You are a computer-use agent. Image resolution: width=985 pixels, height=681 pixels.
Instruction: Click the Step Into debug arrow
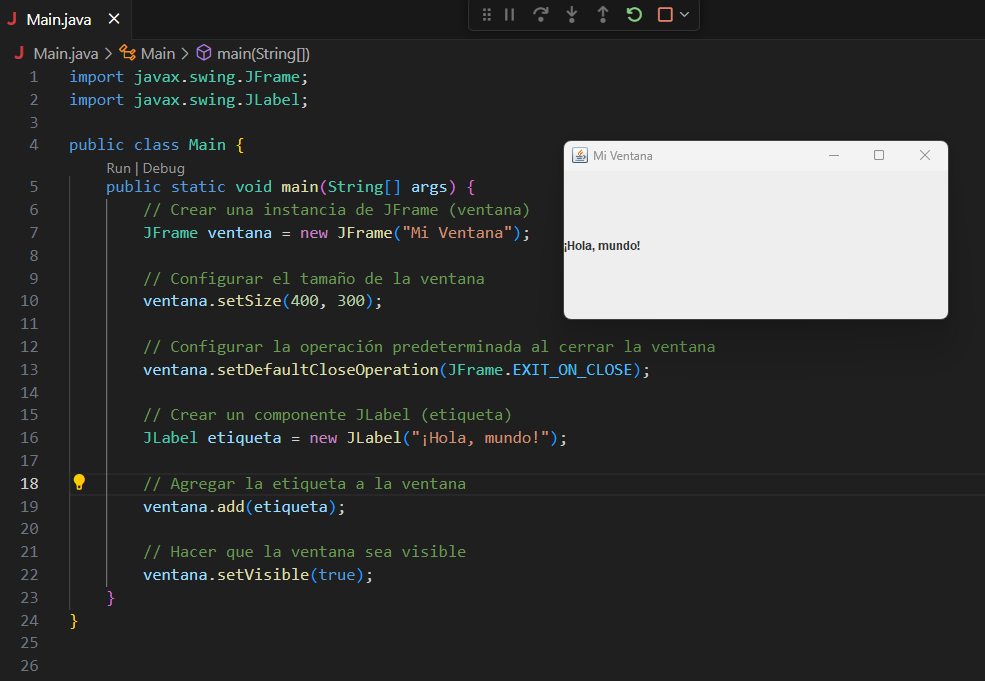572,14
